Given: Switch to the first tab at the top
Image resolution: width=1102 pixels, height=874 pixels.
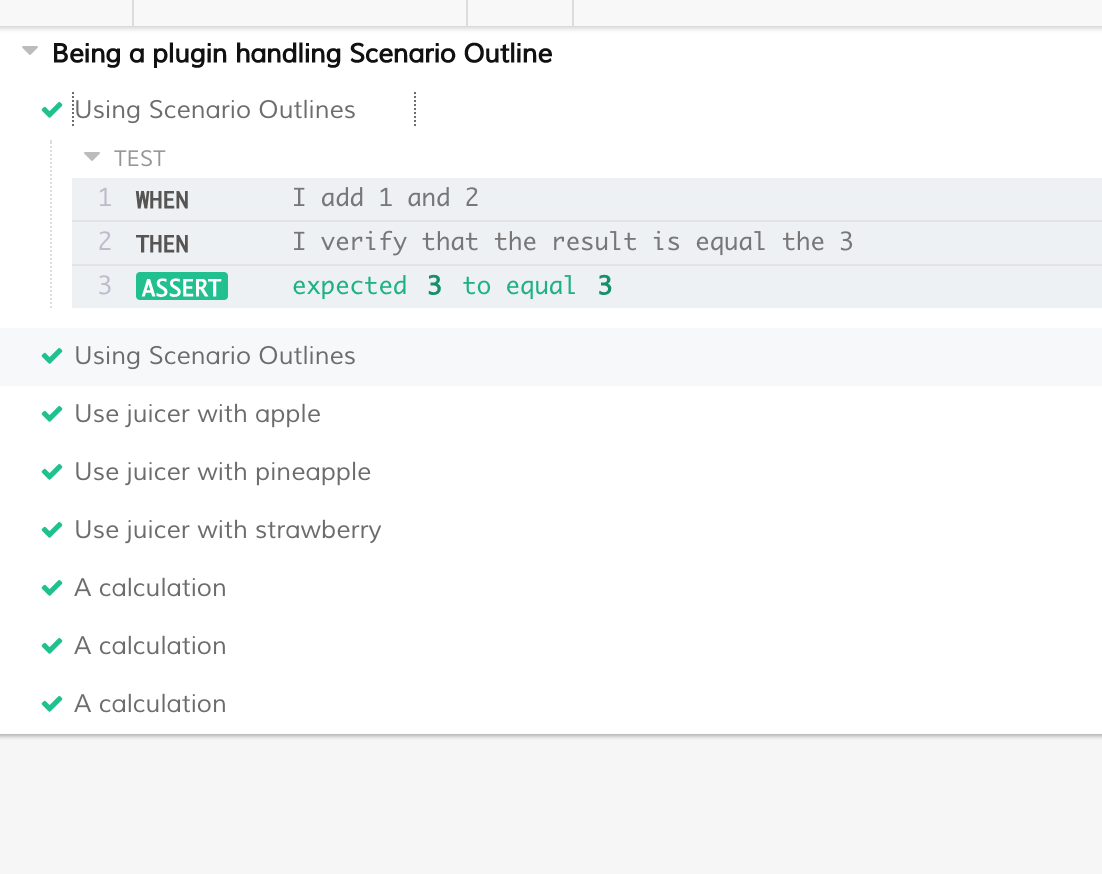Looking at the screenshot, I should [x=65, y=13].
